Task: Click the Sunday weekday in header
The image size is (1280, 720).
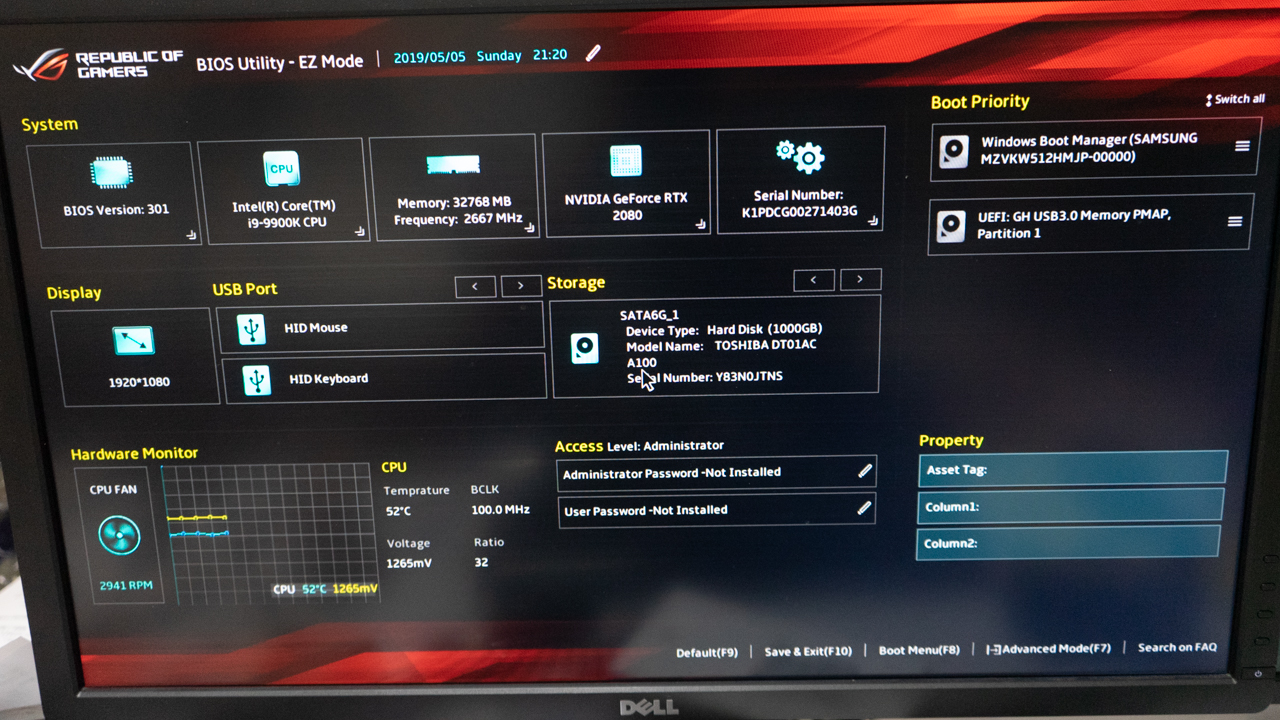Action: [x=499, y=56]
